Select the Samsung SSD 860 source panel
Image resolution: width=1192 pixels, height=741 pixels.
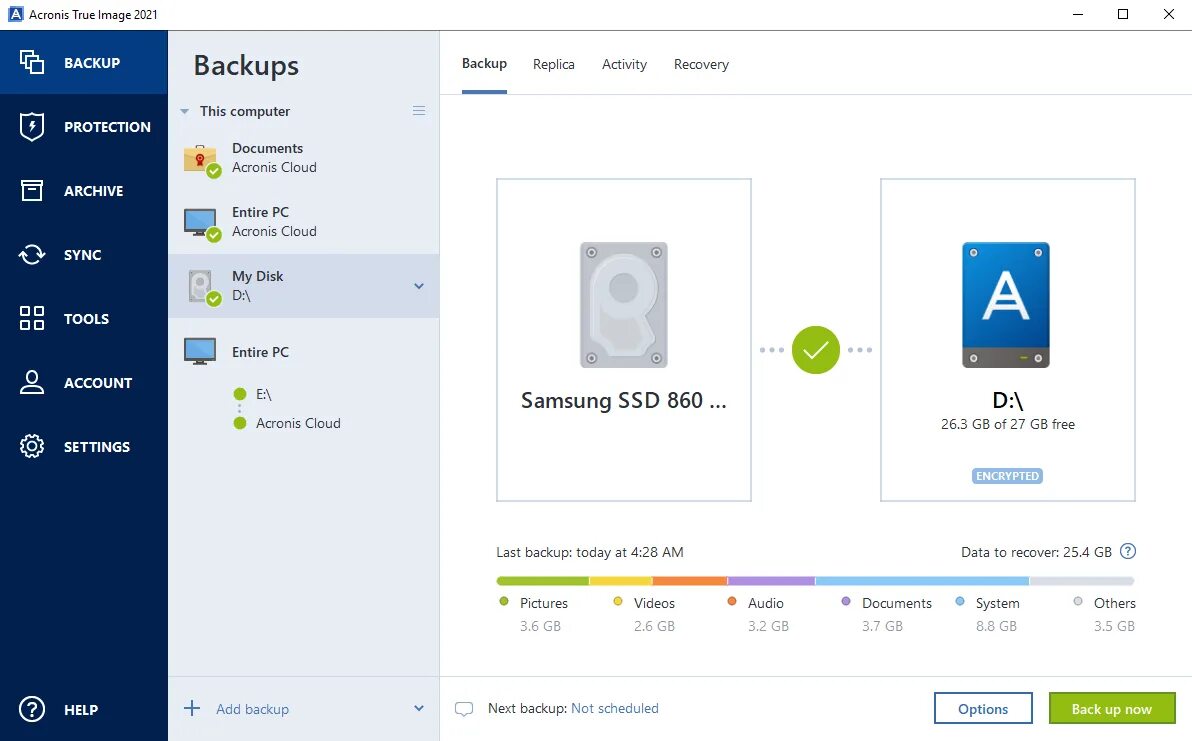[623, 340]
